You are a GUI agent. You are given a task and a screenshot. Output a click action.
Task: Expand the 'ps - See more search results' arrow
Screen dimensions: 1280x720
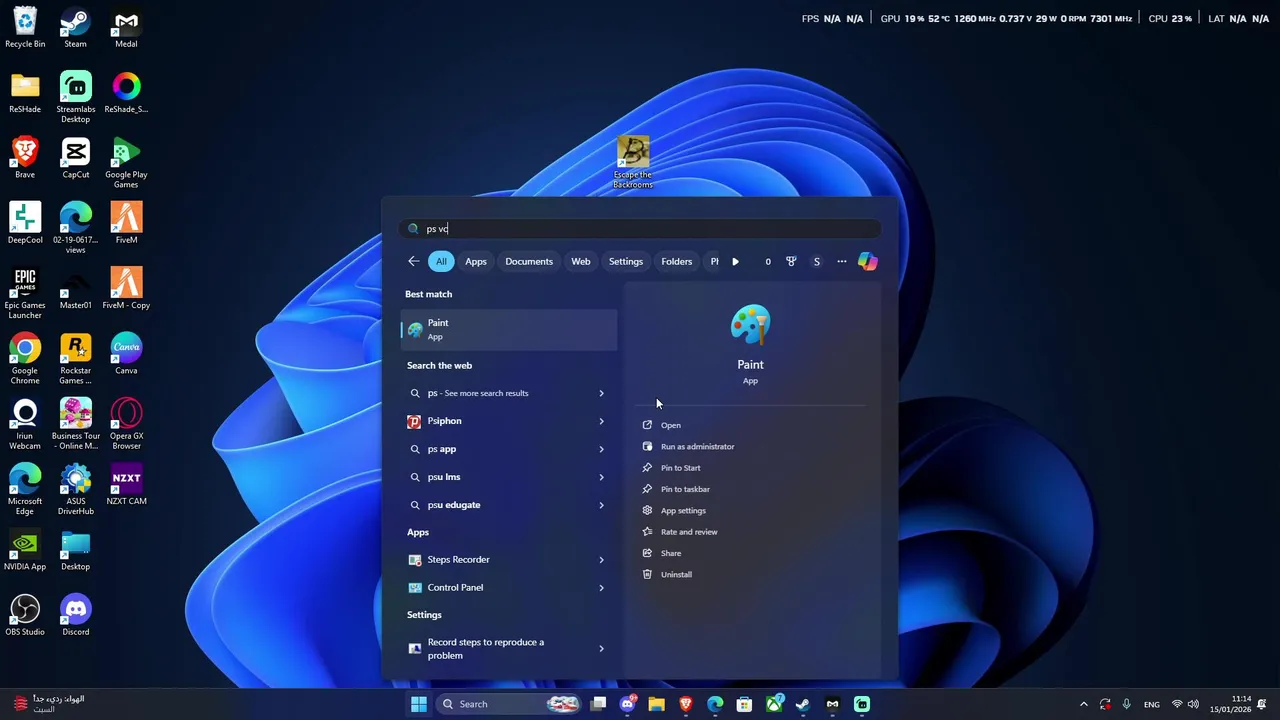click(601, 393)
